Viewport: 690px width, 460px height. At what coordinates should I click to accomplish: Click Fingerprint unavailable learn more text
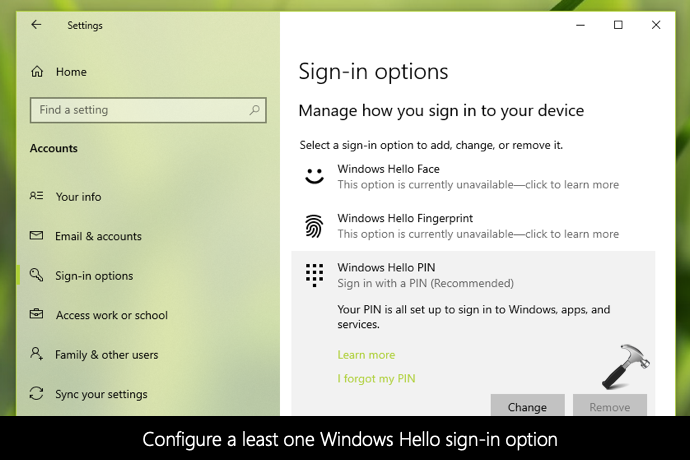(x=478, y=234)
